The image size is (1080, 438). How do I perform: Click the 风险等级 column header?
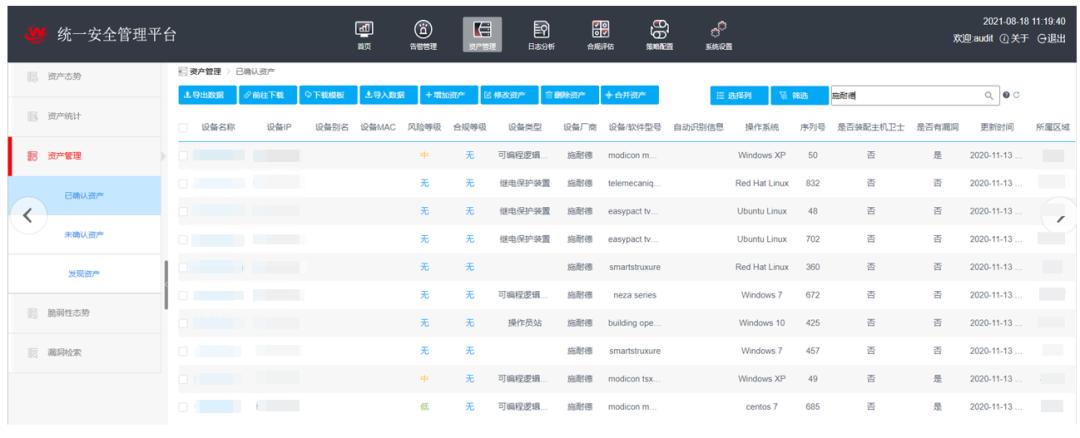click(x=424, y=127)
